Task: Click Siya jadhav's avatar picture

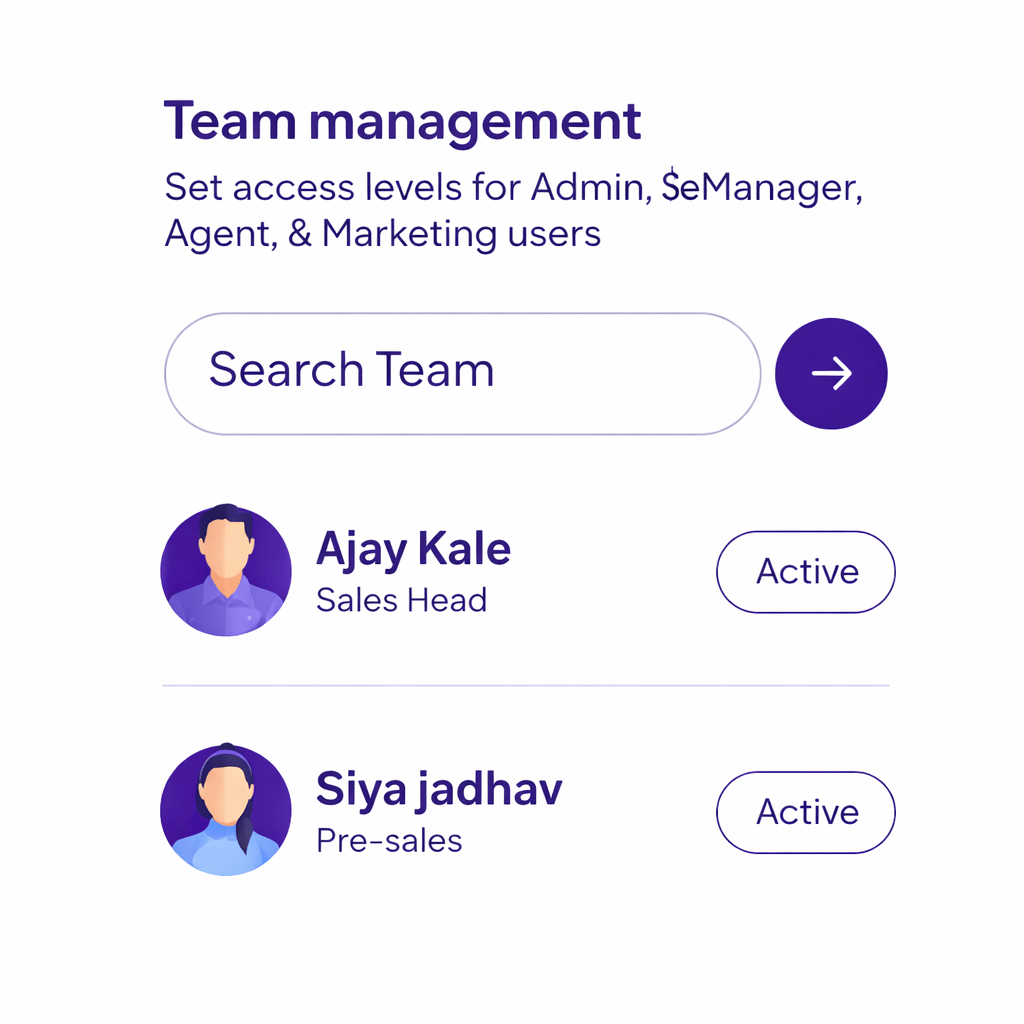Action: 226,811
